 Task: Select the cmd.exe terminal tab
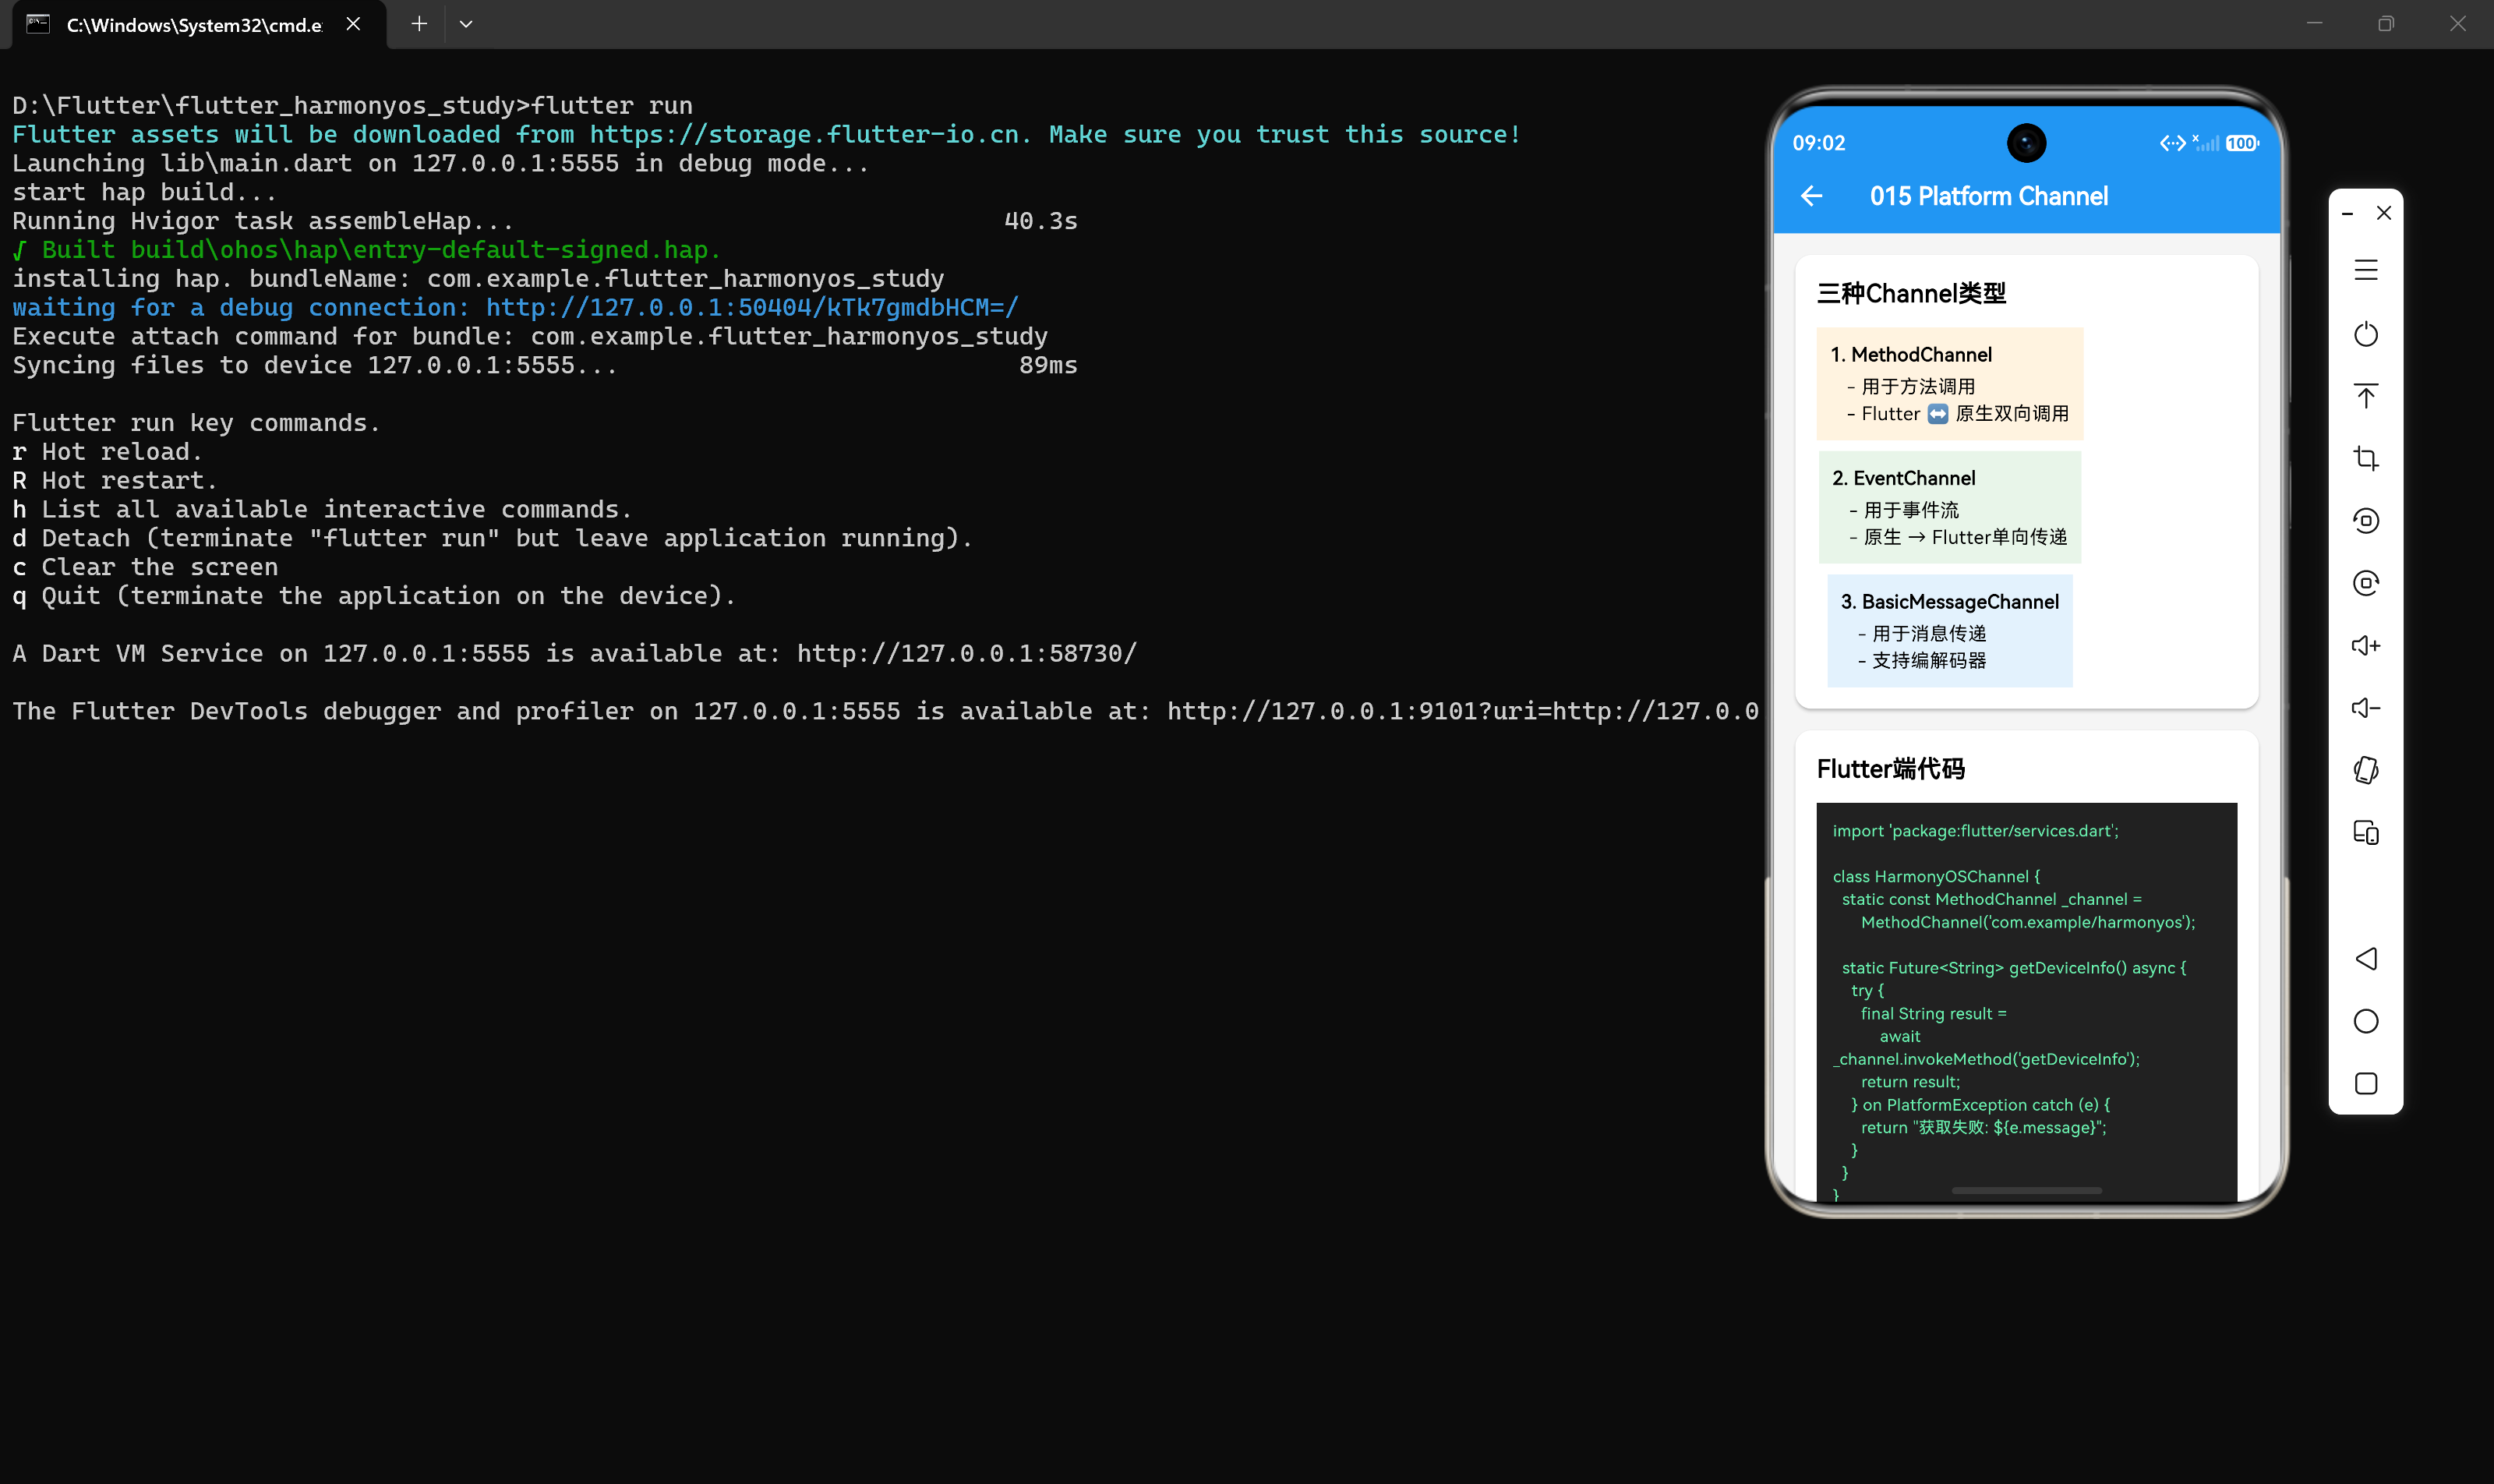[199, 24]
